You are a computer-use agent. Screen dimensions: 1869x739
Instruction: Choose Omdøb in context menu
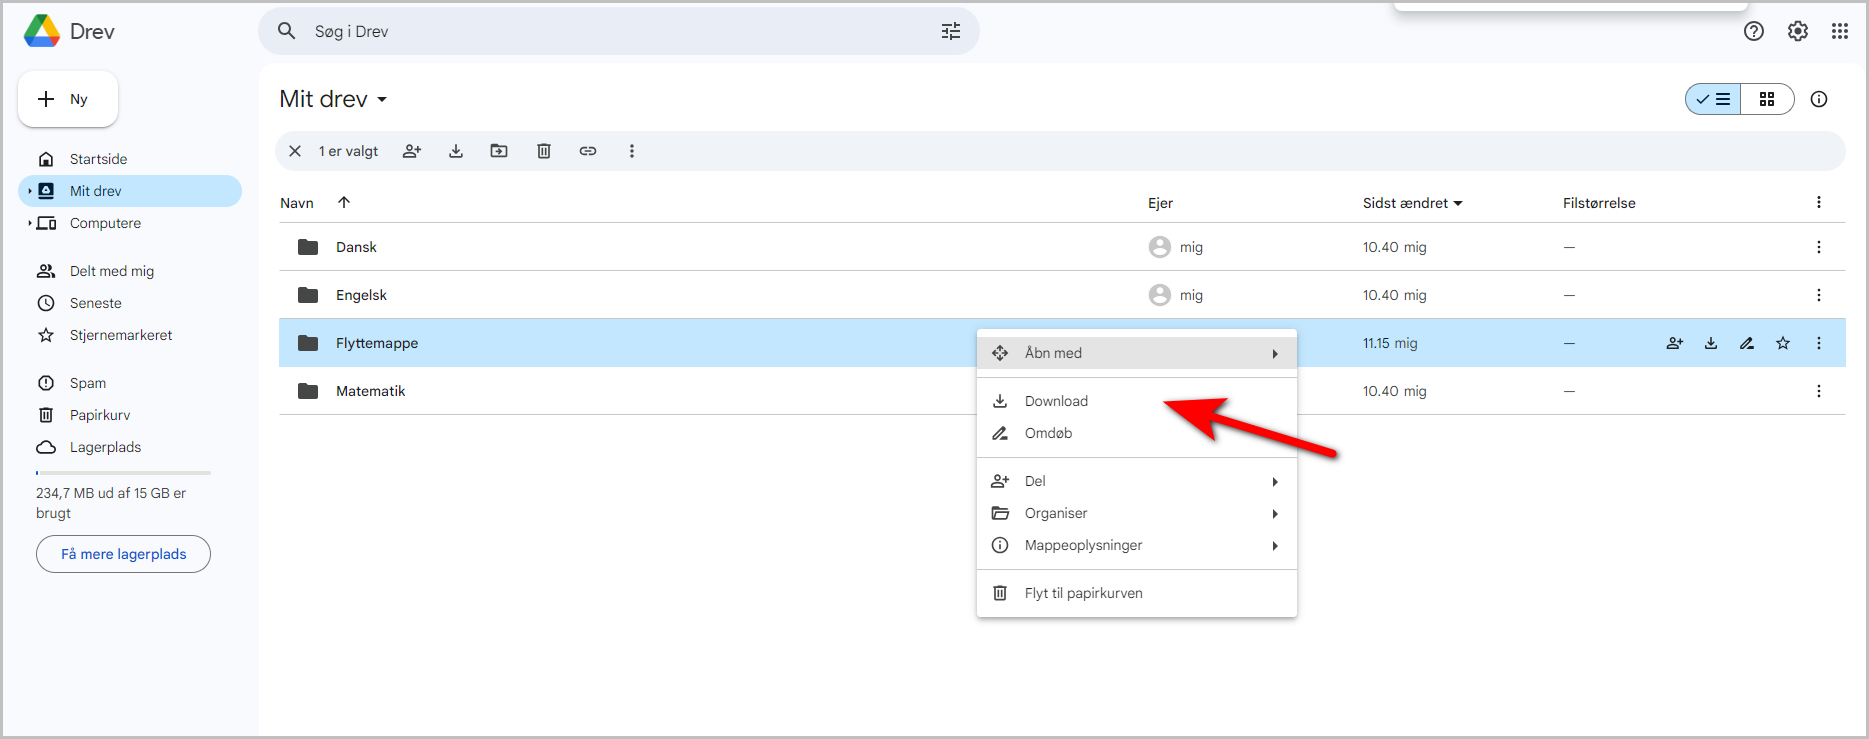(1137, 433)
